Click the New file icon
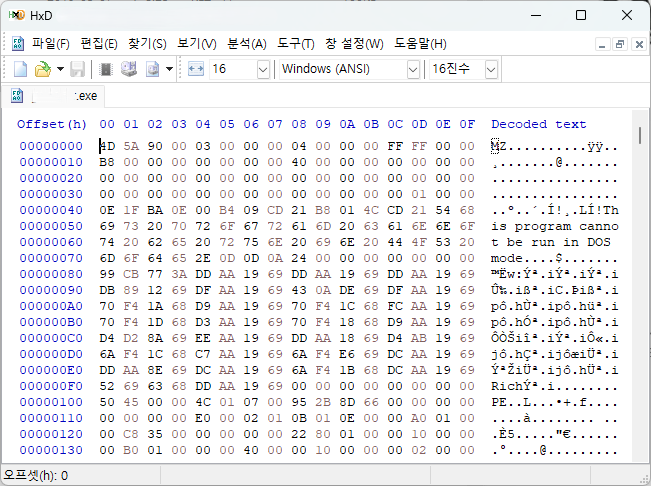 [x=20, y=69]
